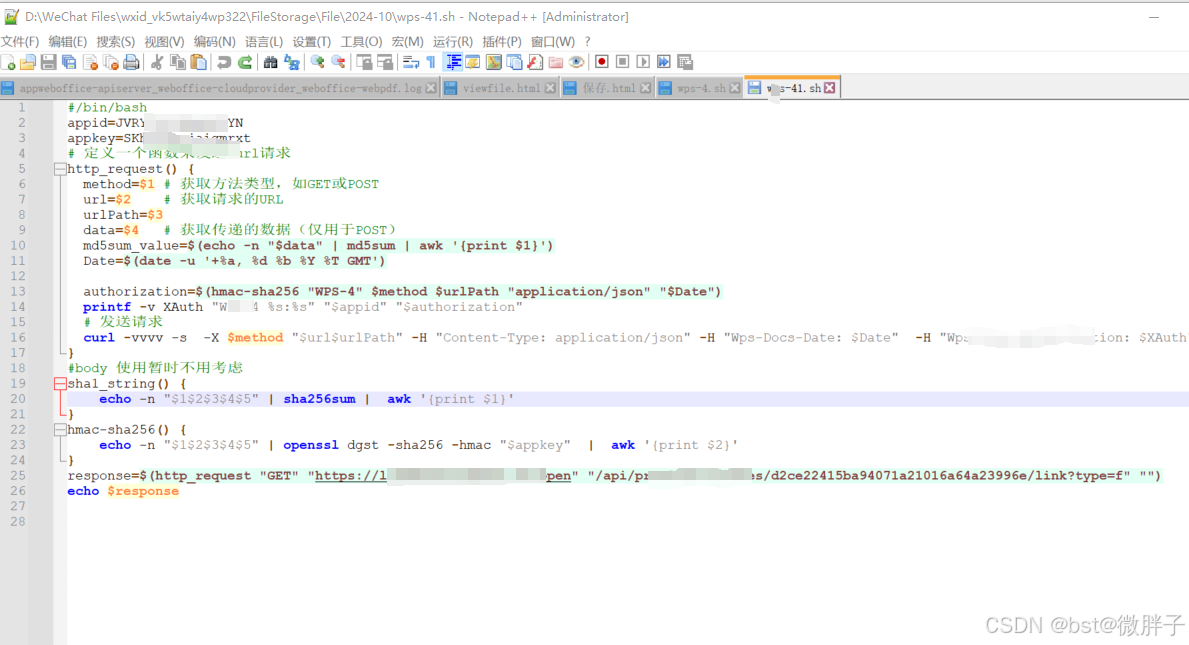Image resolution: width=1189 pixels, height=645 pixels.
Task: Open the 窗口(W) menu
Action: click(x=553, y=42)
